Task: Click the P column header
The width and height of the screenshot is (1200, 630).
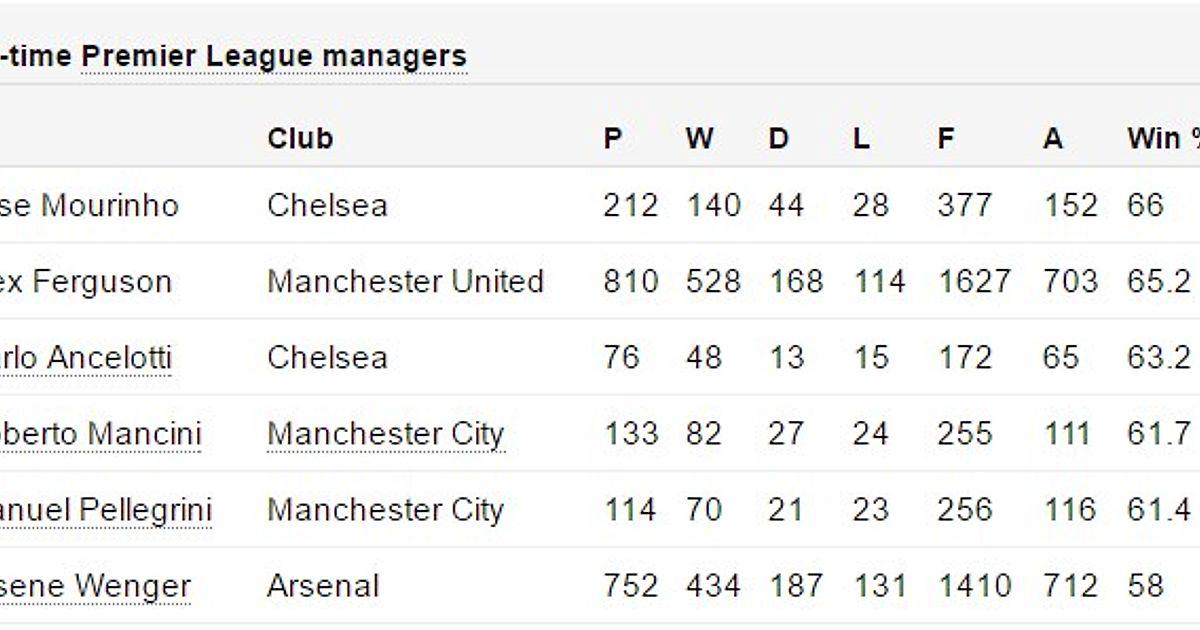Action: tap(613, 138)
